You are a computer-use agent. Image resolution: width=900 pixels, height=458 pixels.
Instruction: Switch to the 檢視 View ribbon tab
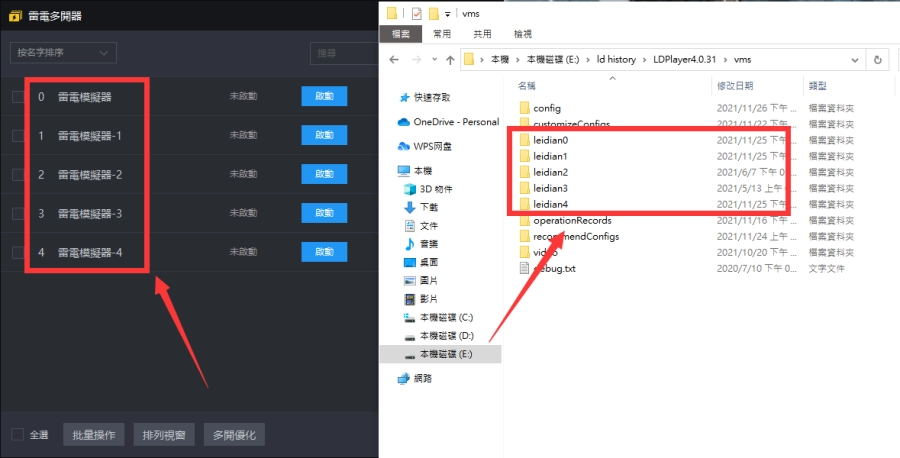coord(522,34)
